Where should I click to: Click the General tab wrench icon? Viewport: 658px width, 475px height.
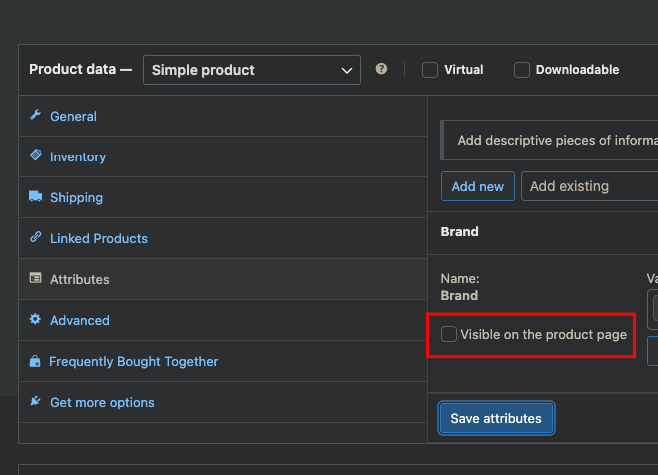pos(36,115)
